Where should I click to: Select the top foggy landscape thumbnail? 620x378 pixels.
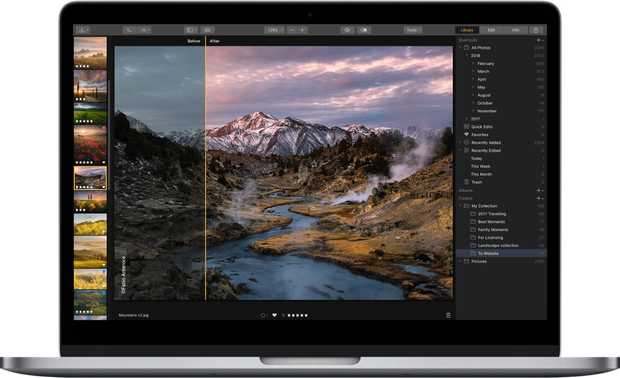90,53
